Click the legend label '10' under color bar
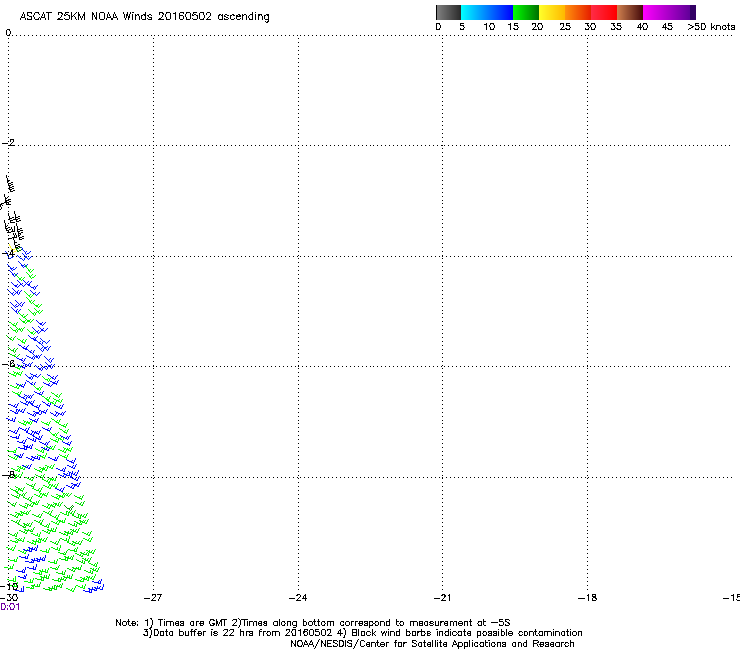This screenshot has width=740, height=650. 489,27
